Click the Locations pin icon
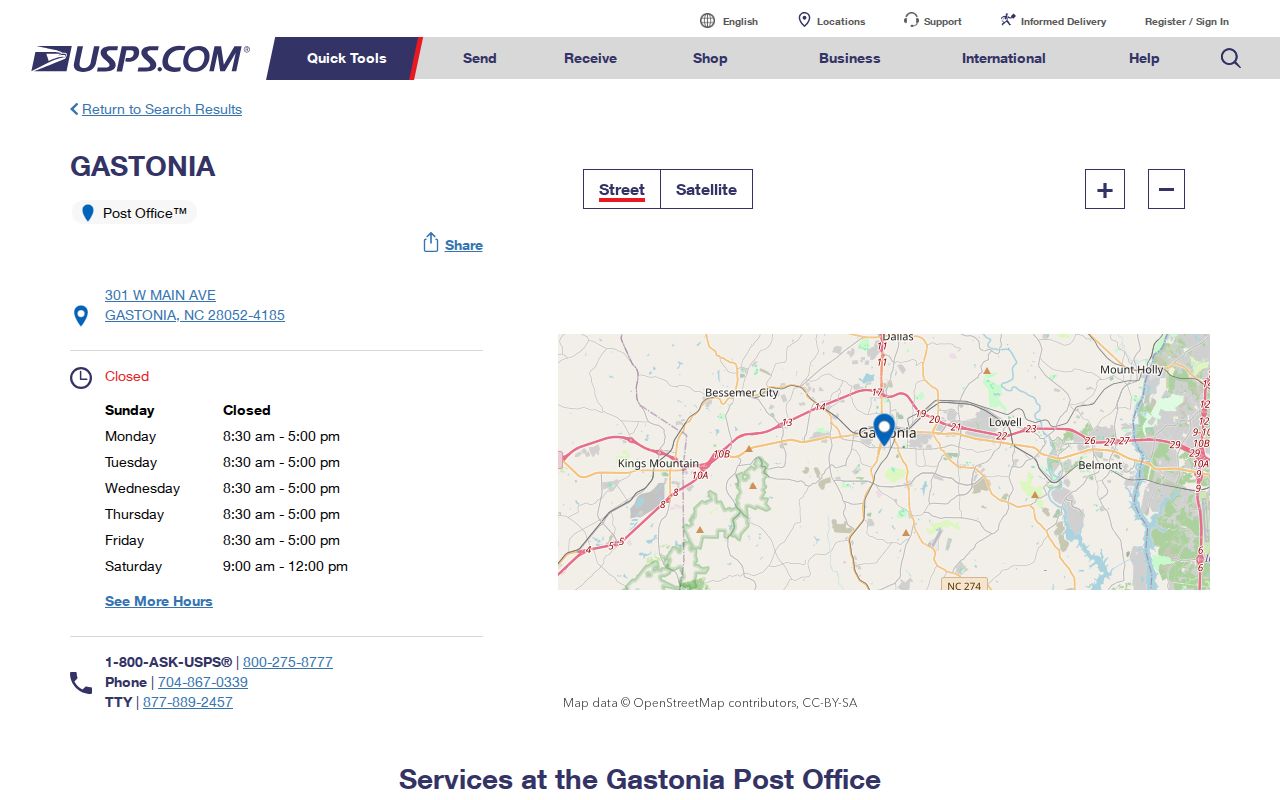This screenshot has width=1280, height=800. pos(804,20)
